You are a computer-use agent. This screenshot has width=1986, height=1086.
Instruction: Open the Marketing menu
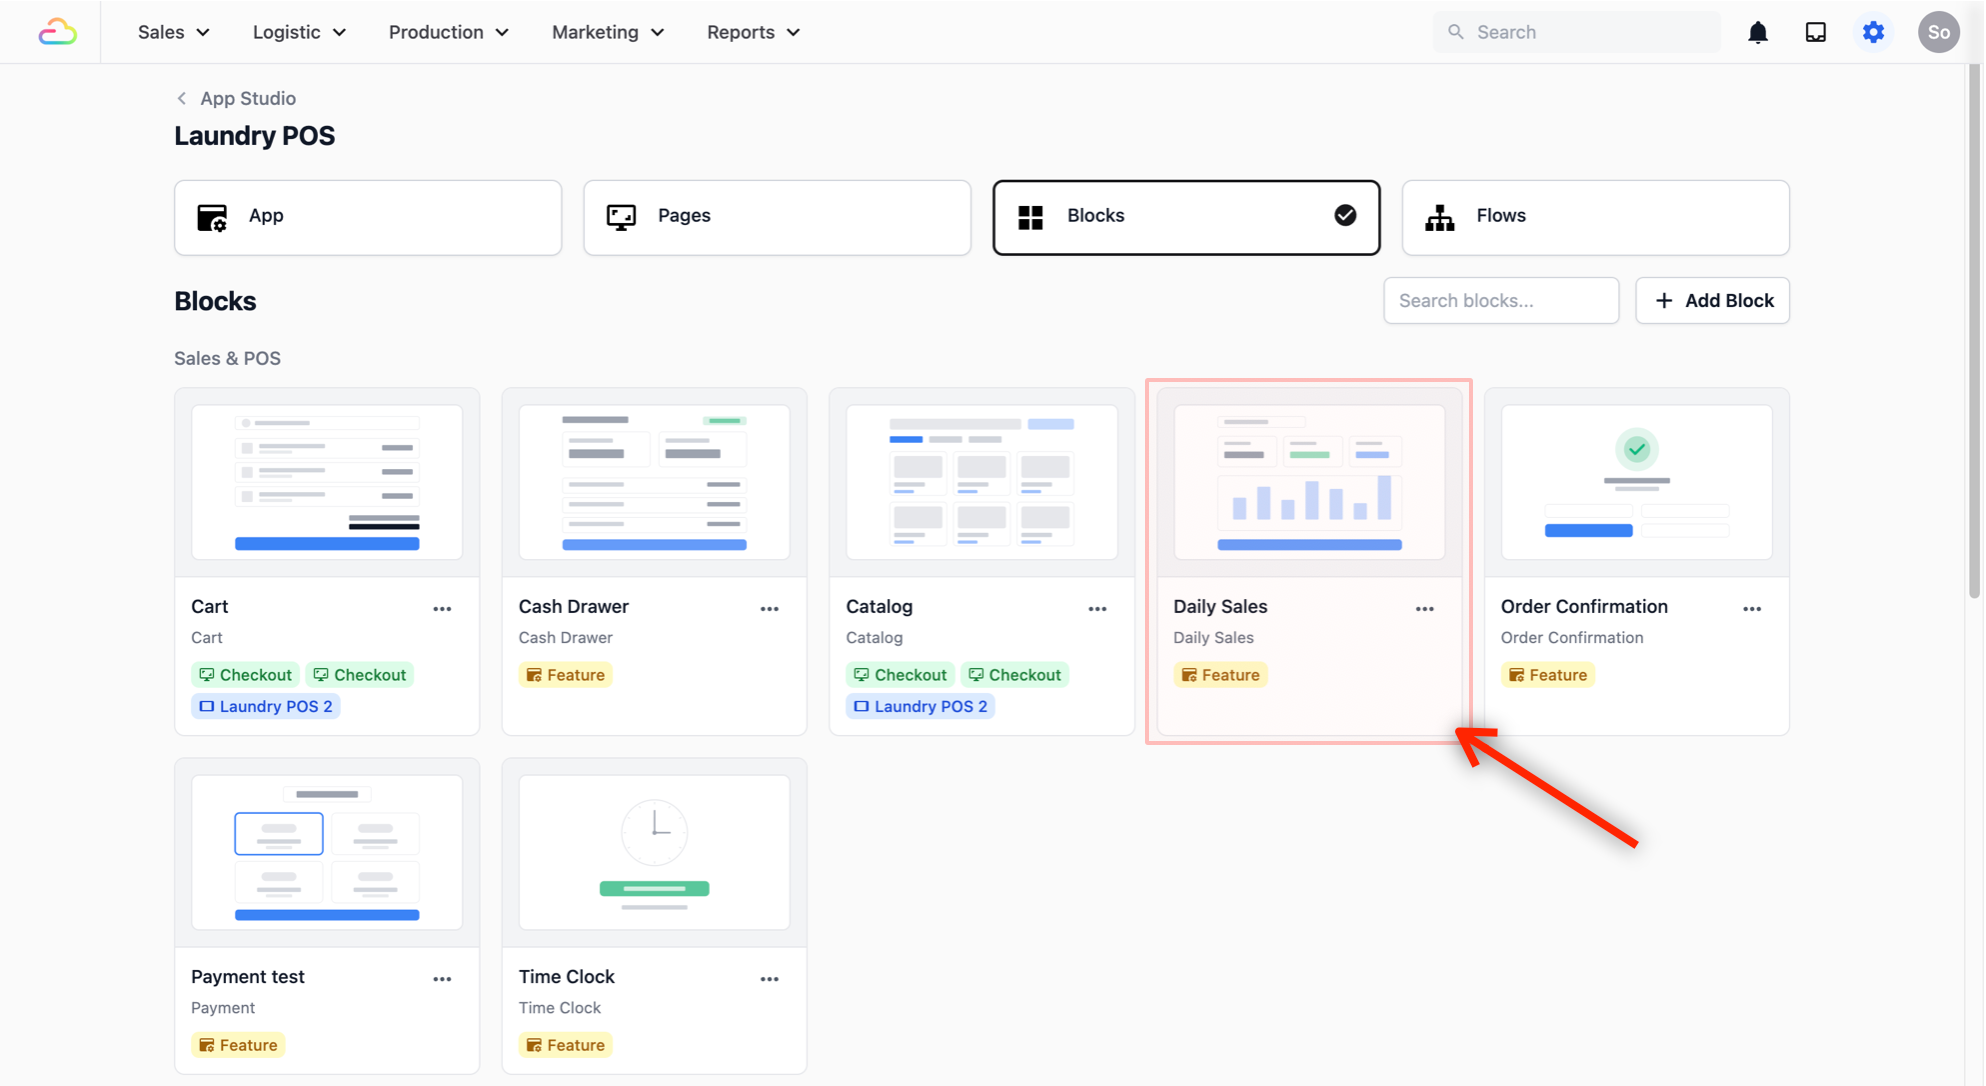pos(607,32)
